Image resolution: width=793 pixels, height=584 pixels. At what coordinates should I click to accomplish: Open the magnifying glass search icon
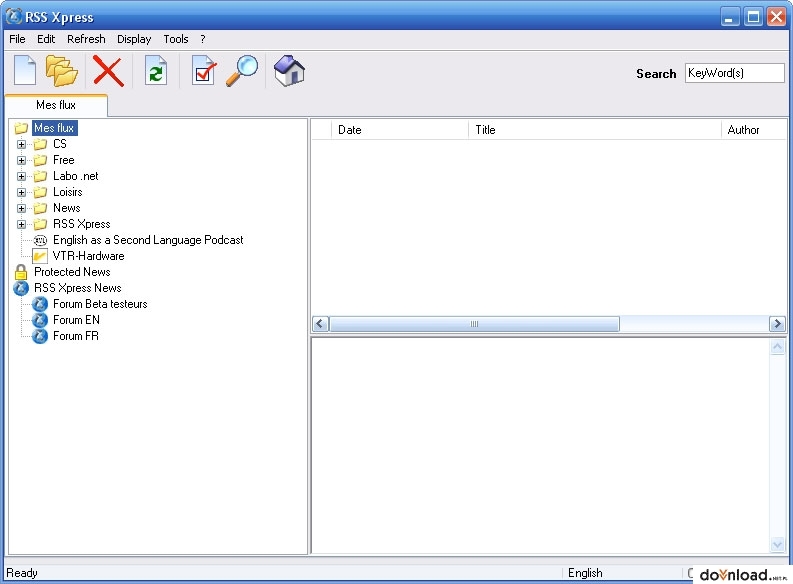(242, 70)
